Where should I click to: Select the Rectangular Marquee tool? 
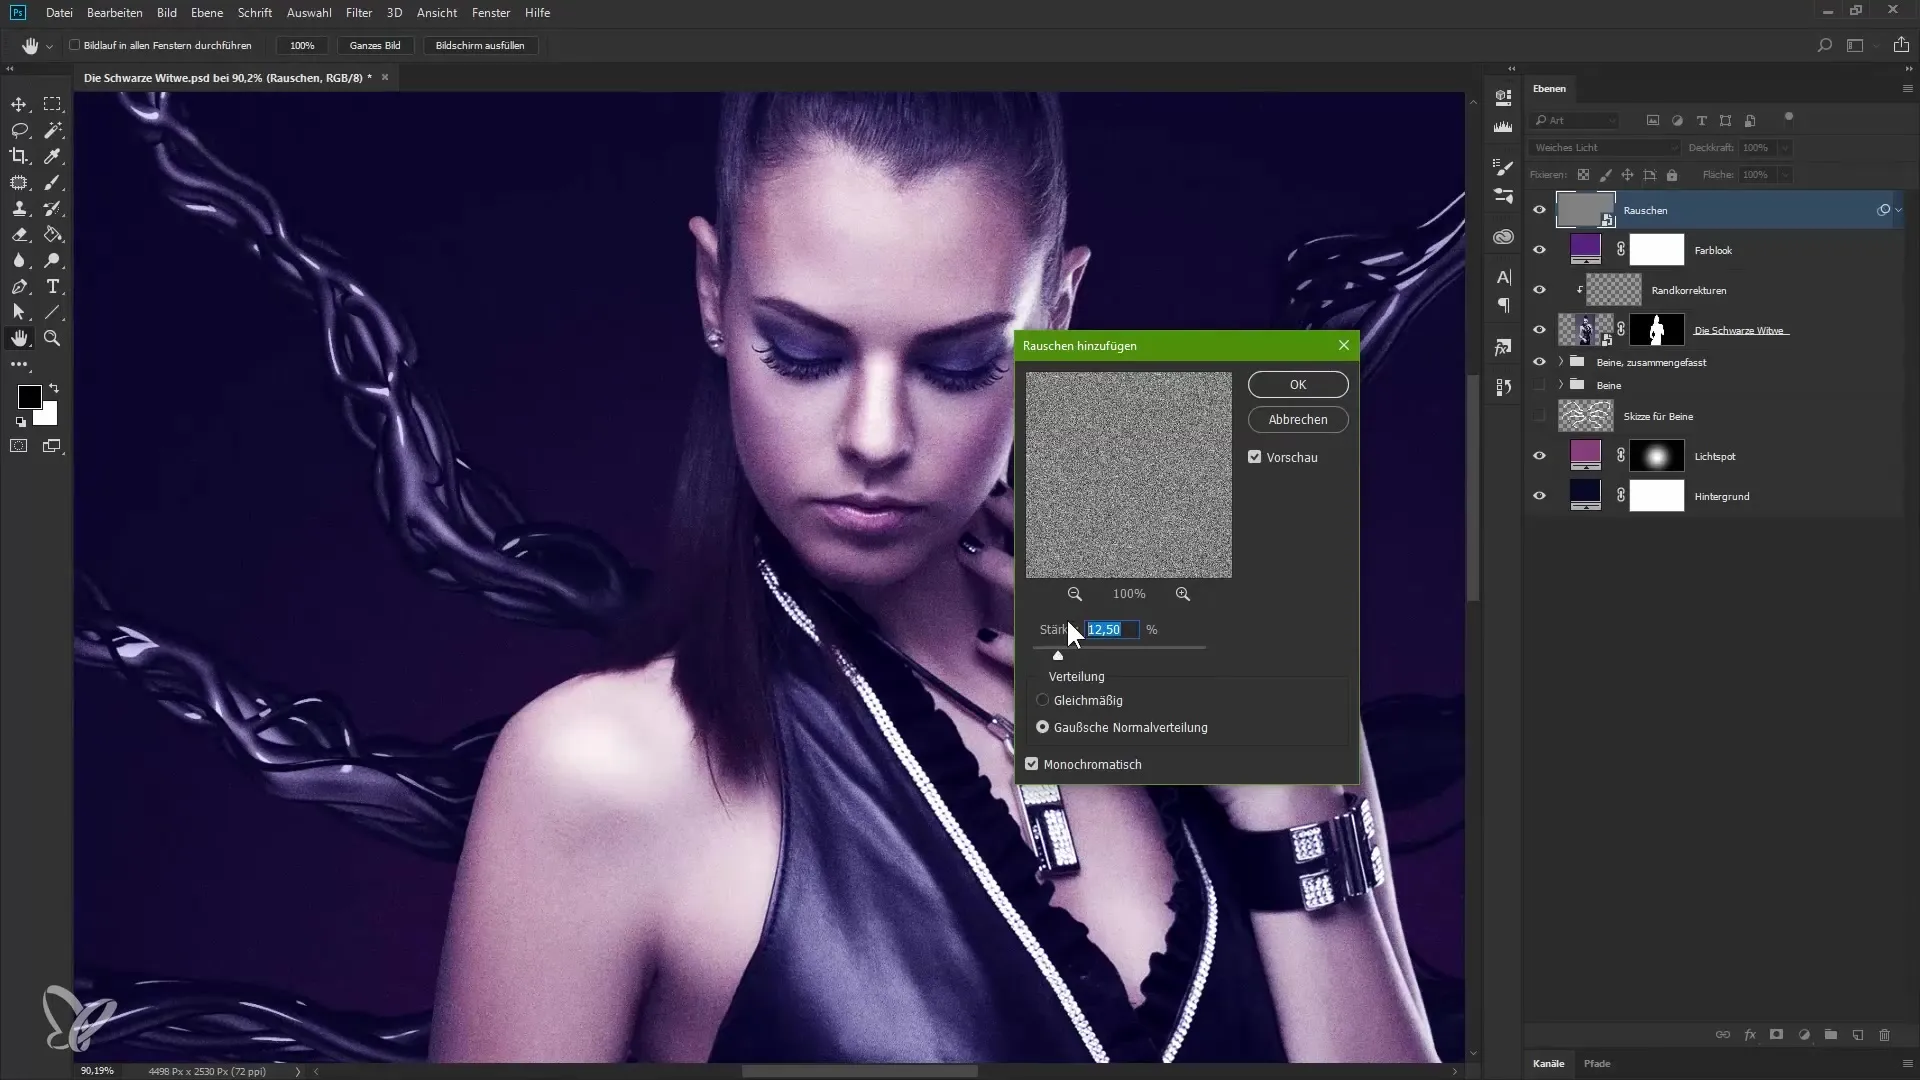click(52, 104)
